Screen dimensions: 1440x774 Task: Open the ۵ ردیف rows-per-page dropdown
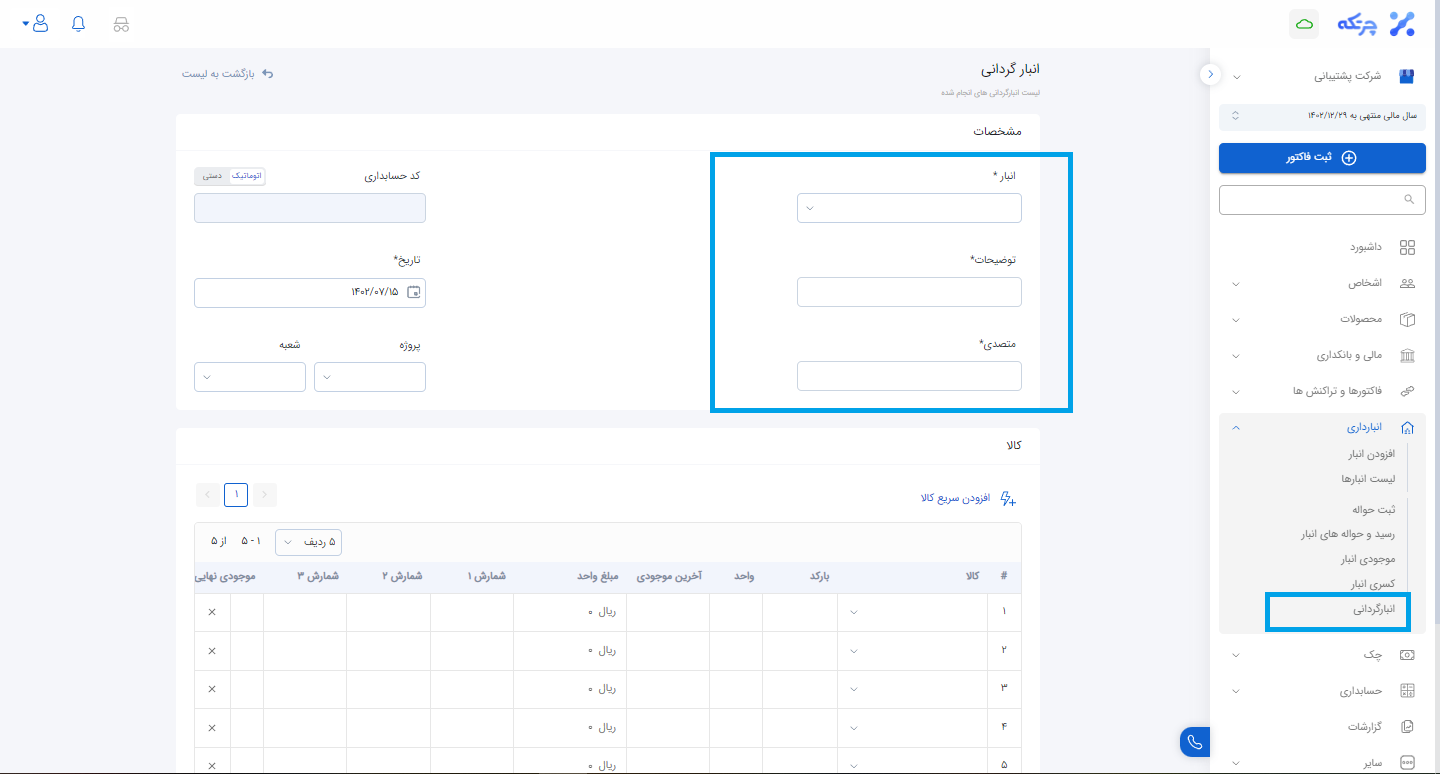tap(308, 541)
